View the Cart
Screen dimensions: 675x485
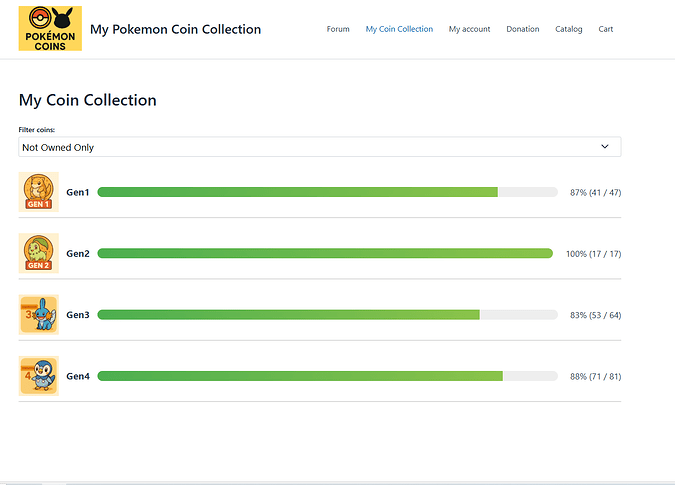tap(606, 29)
